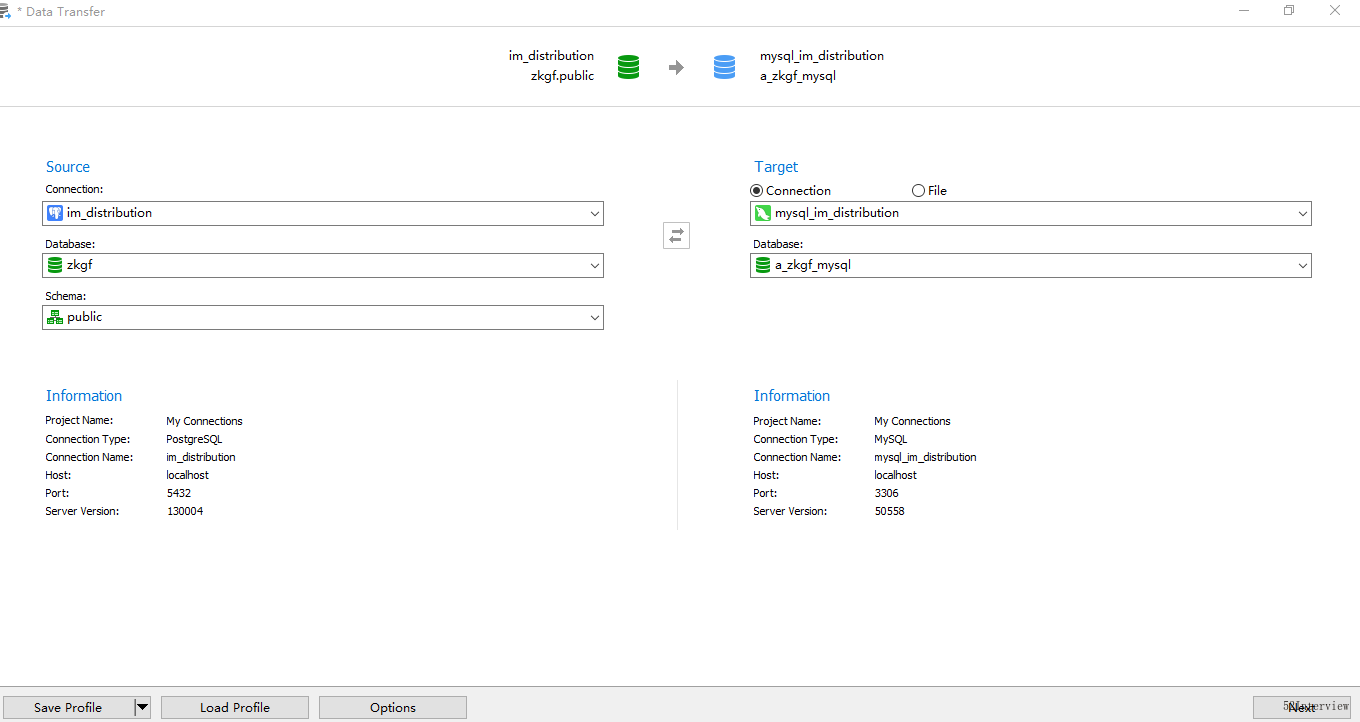Screen dimensions: 1360x722
Task: Click the Source section heading
Action: pyautogui.click(x=68, y=167)
